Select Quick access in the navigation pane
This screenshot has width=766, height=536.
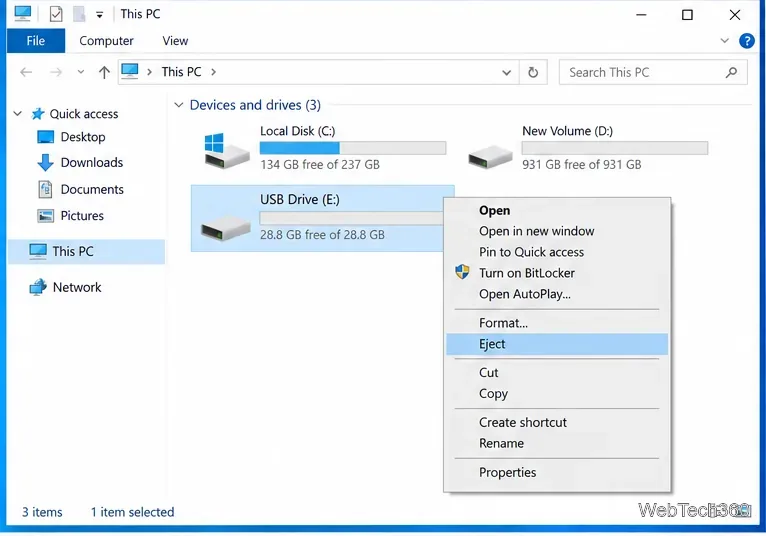coord(84,114)
